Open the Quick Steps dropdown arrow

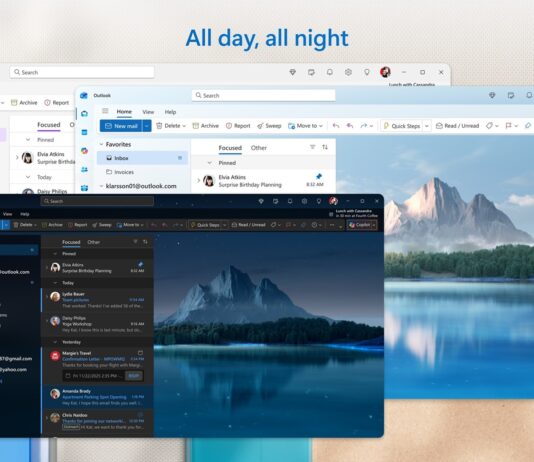click(427, 126)
